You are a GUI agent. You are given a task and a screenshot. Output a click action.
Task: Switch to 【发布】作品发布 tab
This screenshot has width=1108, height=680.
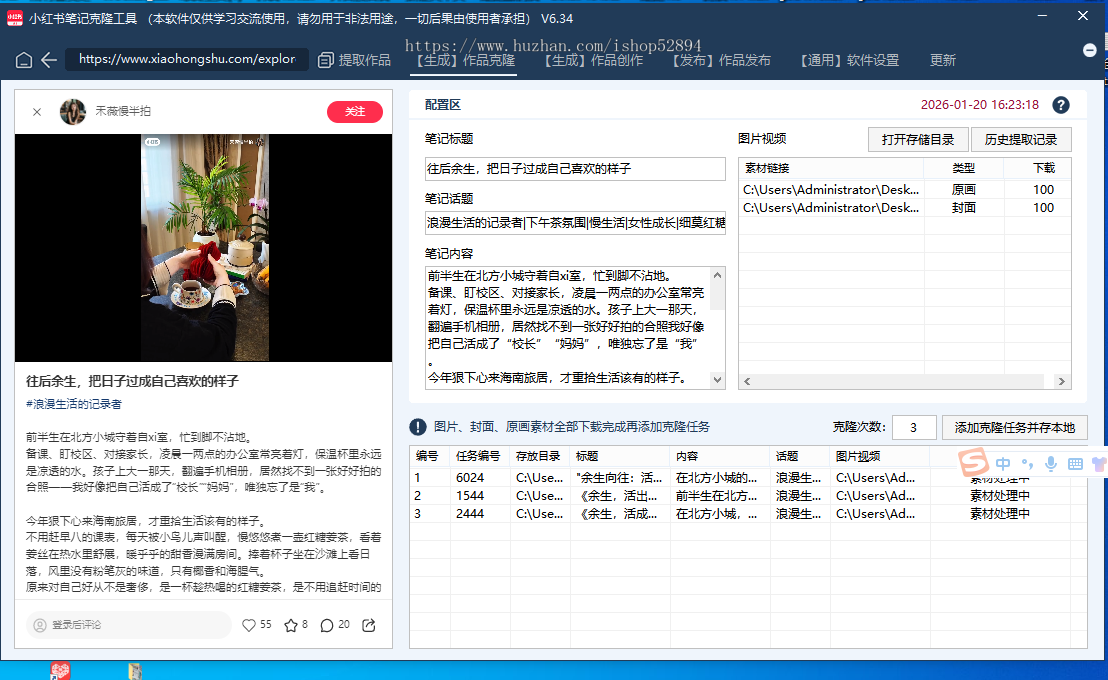pos(721,61)
